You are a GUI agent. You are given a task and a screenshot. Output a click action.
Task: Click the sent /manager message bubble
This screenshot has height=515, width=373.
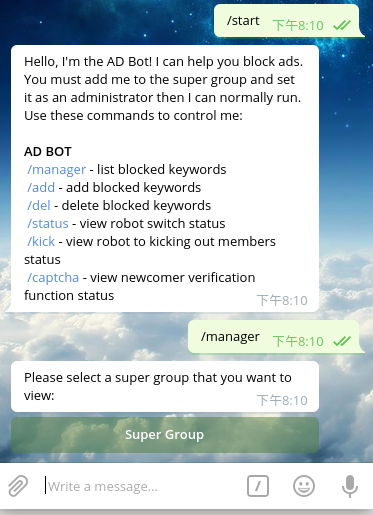[x=274, y=337]
